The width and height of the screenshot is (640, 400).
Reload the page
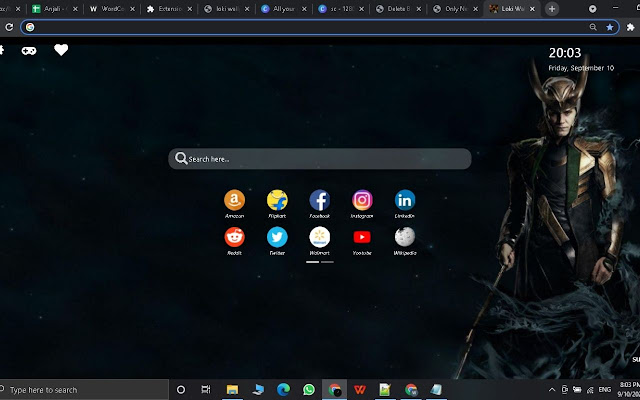click(9, 27)
